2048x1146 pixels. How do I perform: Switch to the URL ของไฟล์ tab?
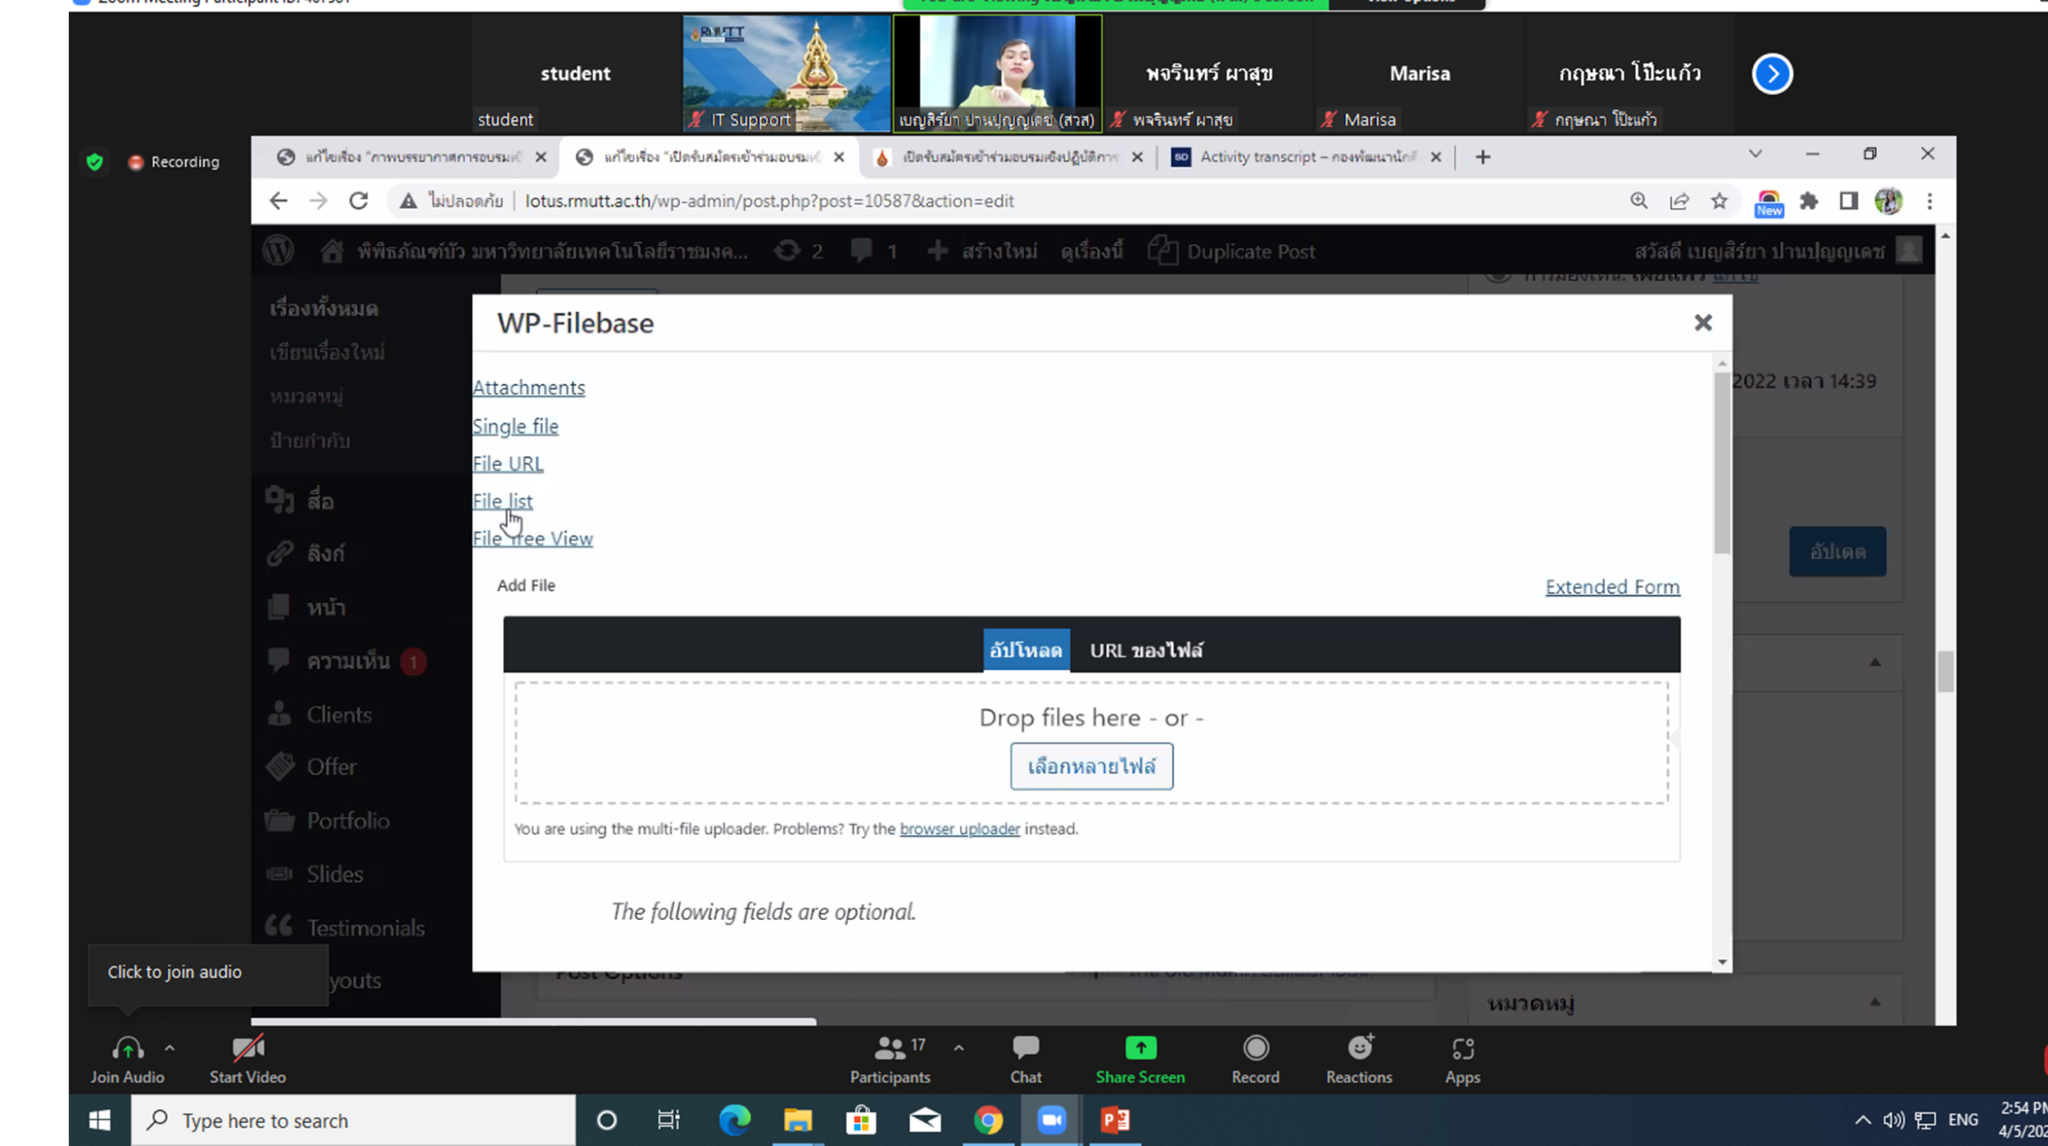click(x=1146, y=650)
